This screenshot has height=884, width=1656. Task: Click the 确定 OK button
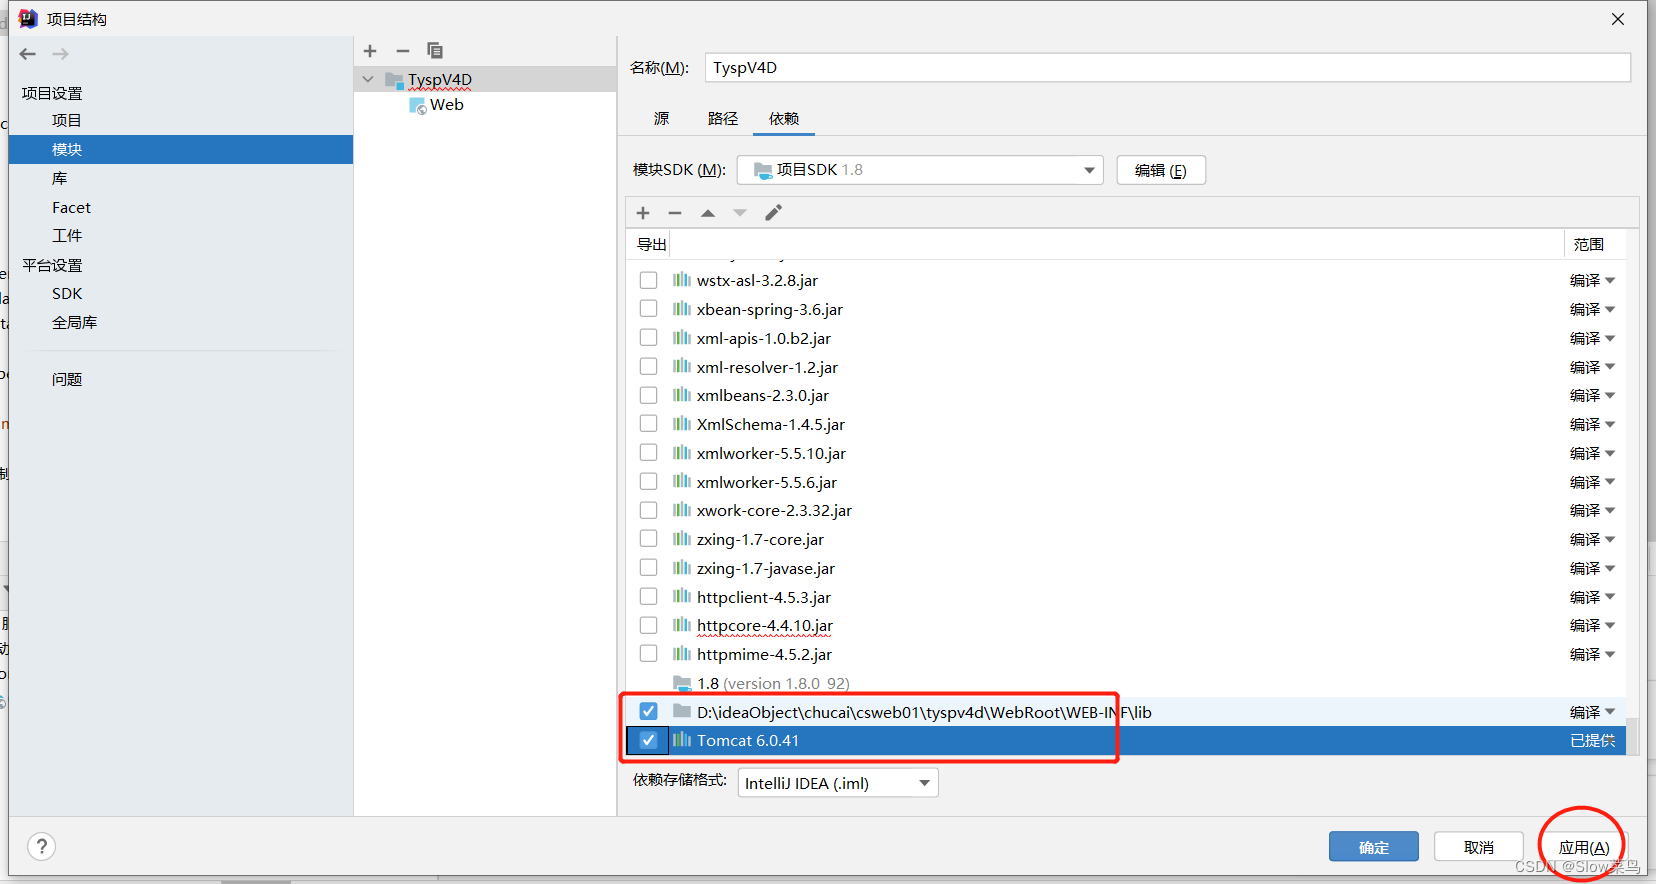[x=1374, y=847]
